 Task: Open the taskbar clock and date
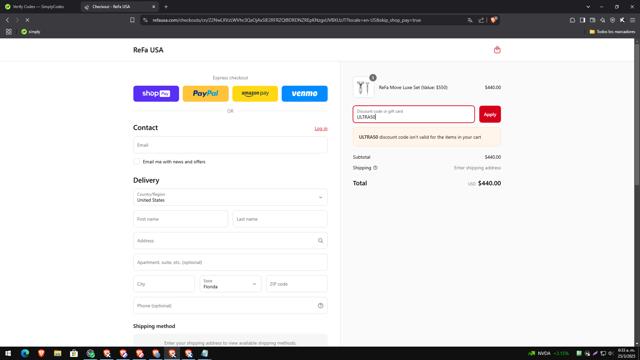(x=626, y=353)
